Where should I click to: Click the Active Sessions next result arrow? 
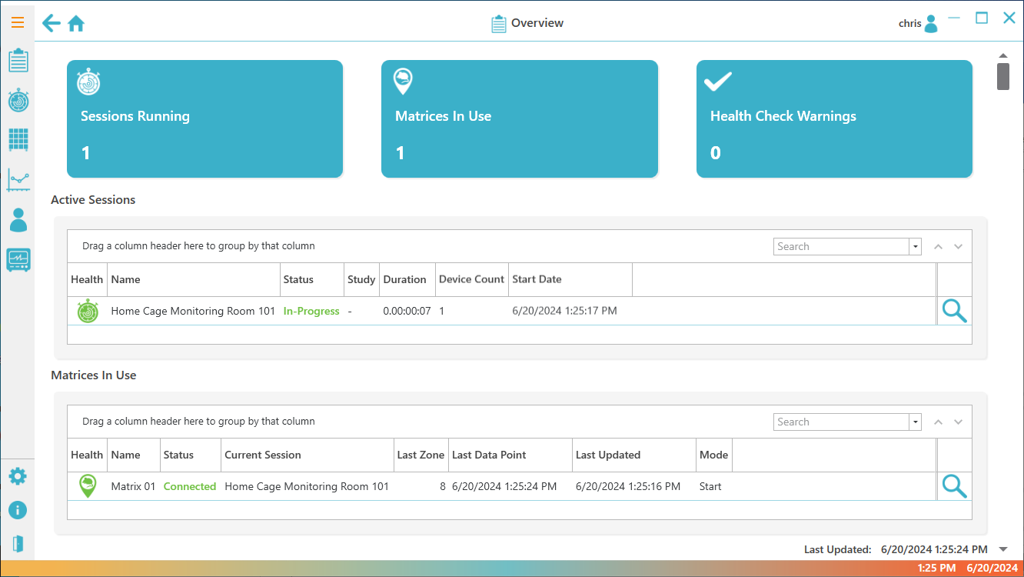[958, 247]
